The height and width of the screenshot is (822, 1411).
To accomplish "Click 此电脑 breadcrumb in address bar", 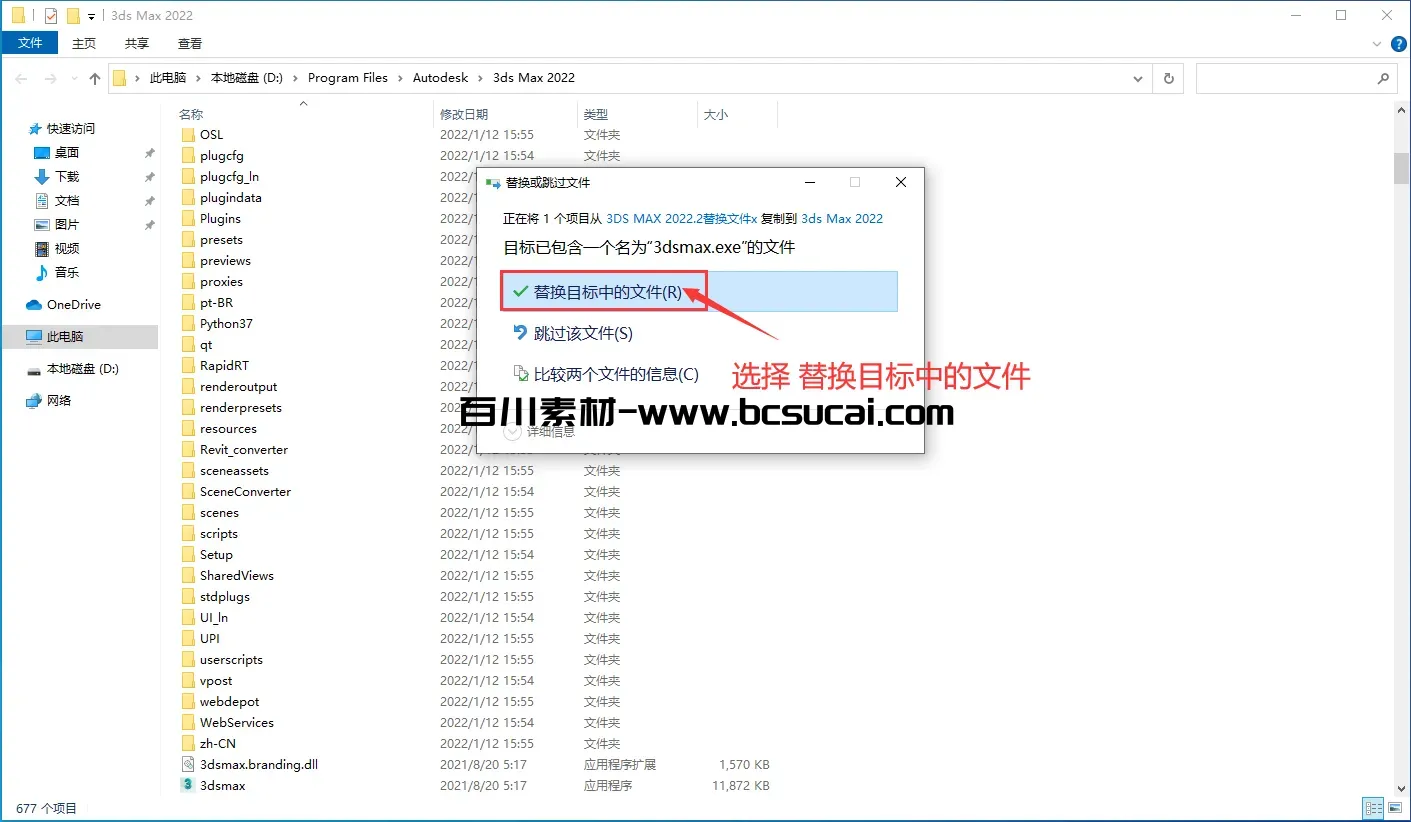I will point(168,78).
